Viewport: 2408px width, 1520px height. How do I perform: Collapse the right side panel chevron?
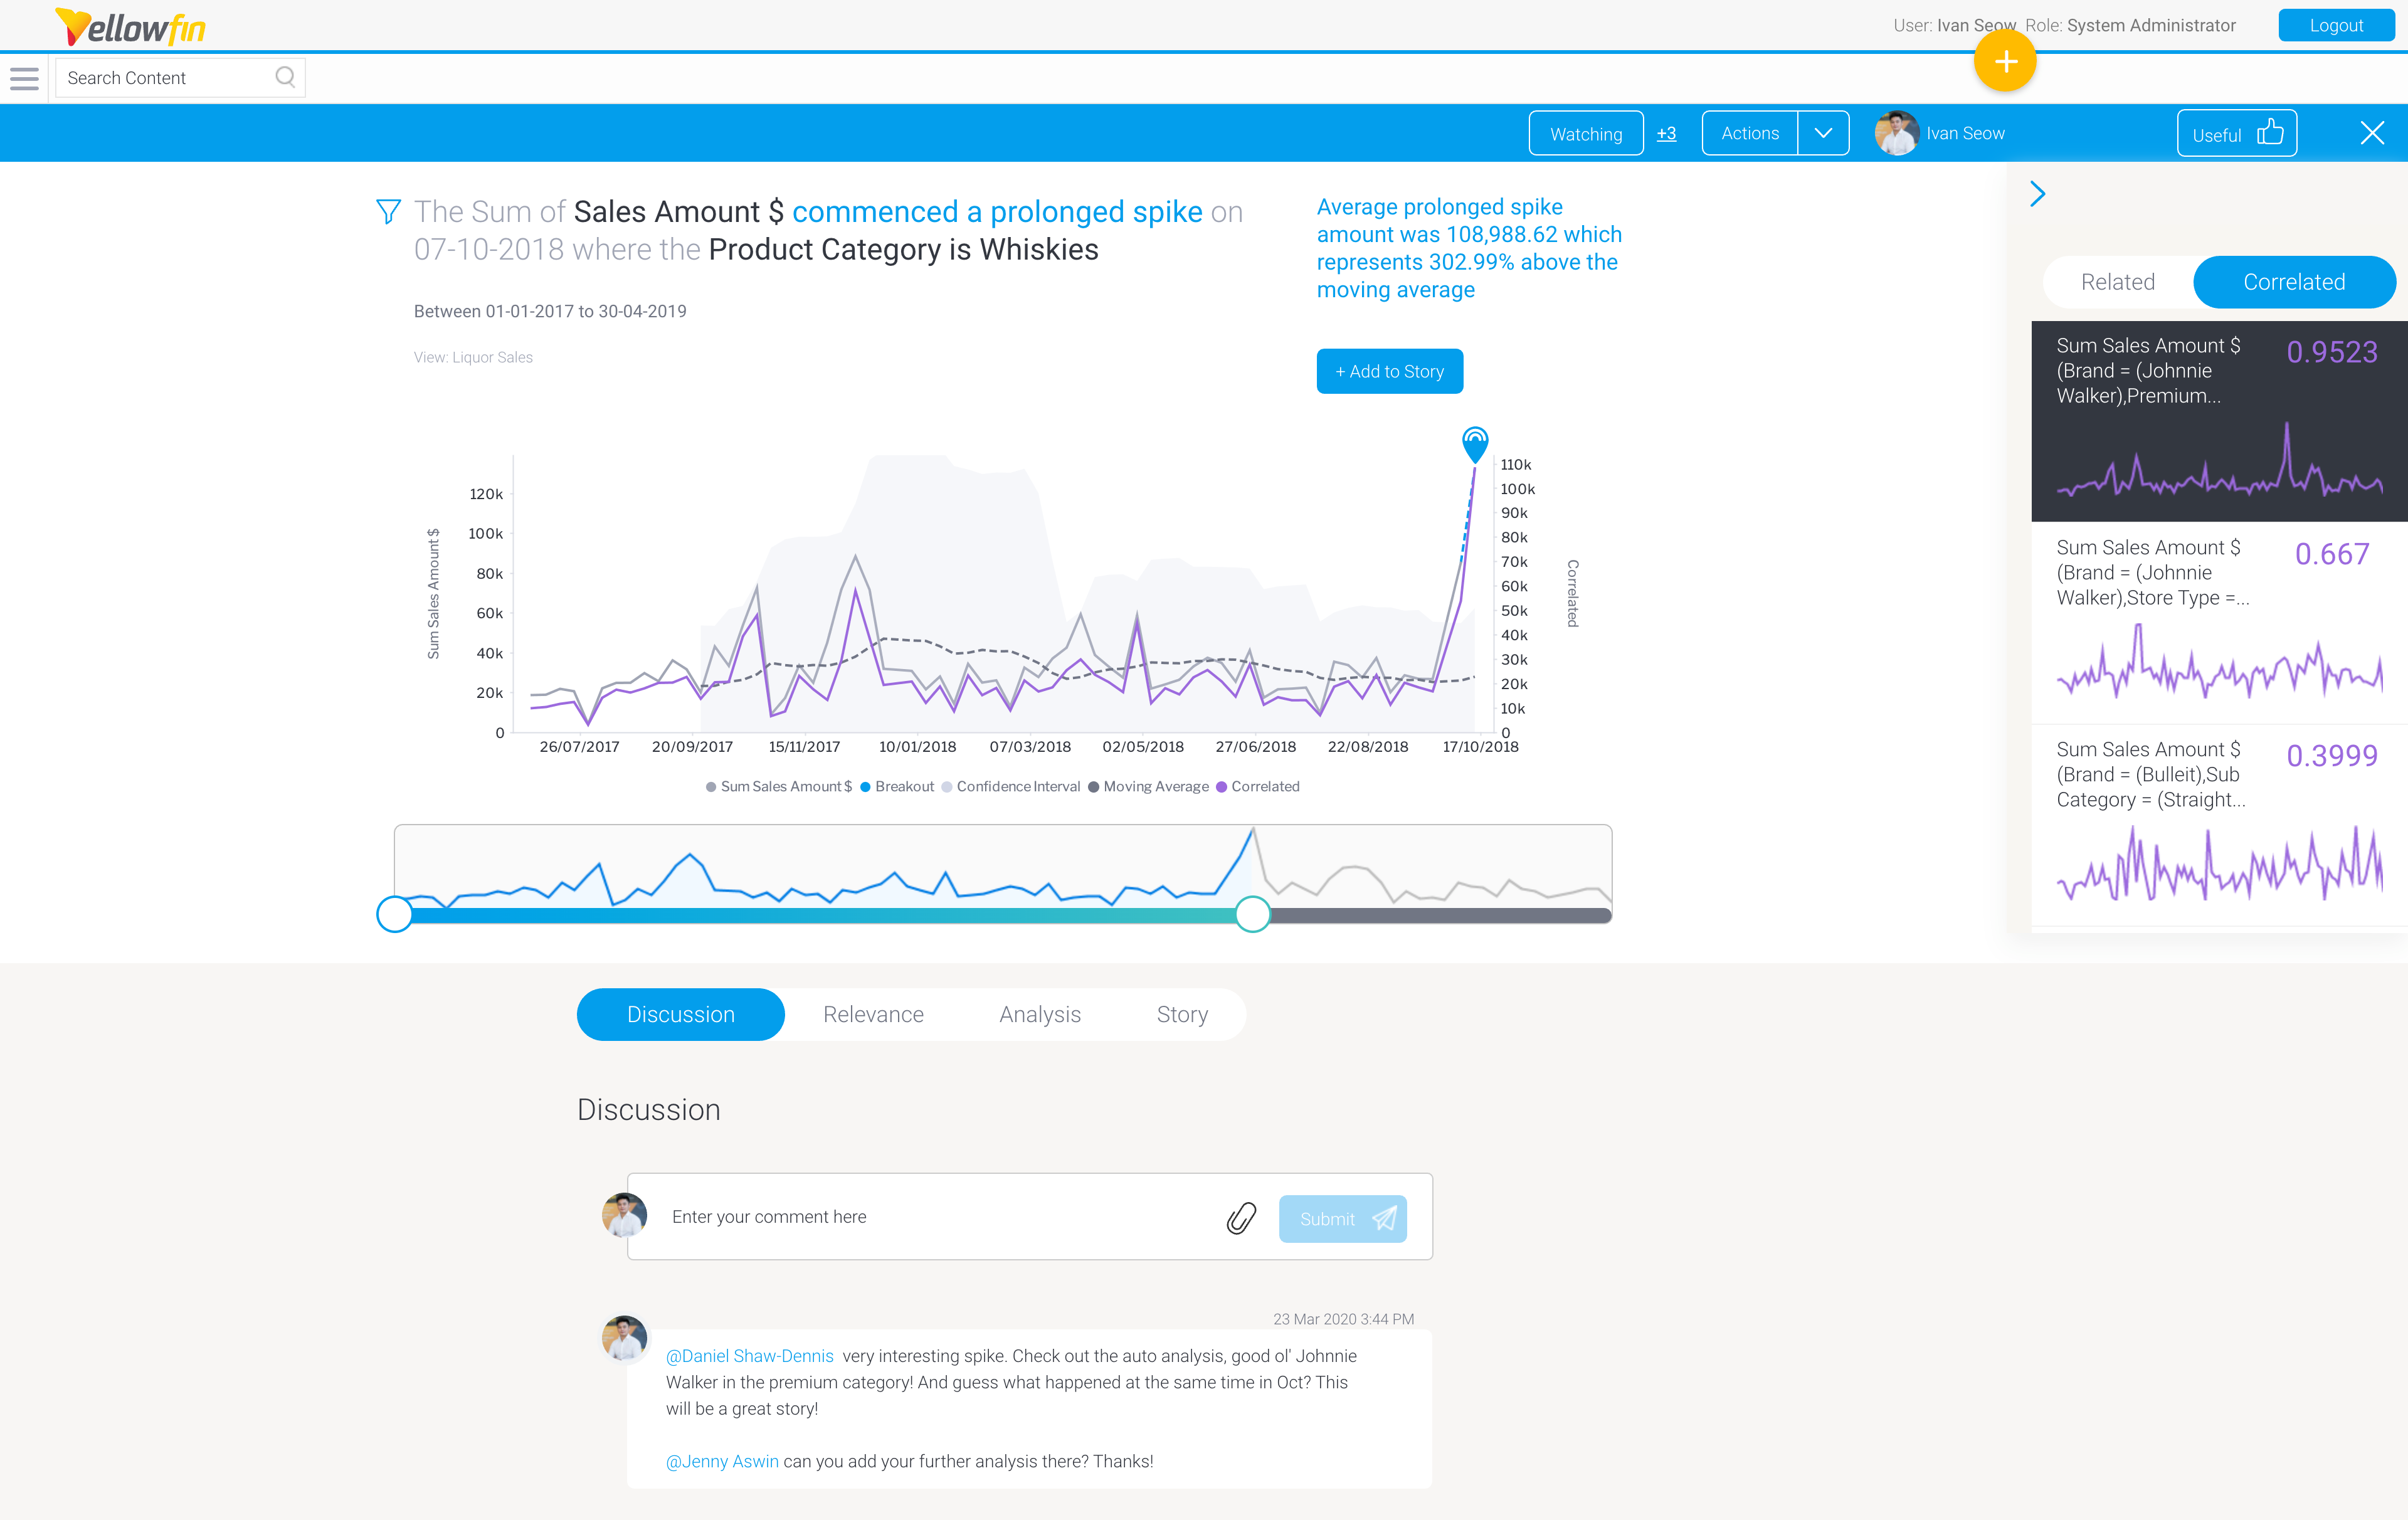2037,194
